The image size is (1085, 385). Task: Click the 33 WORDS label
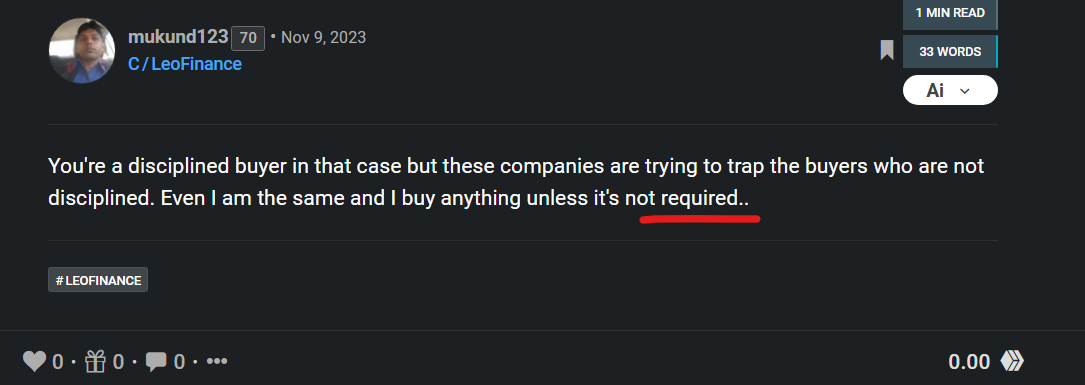[x=949, y=51]
